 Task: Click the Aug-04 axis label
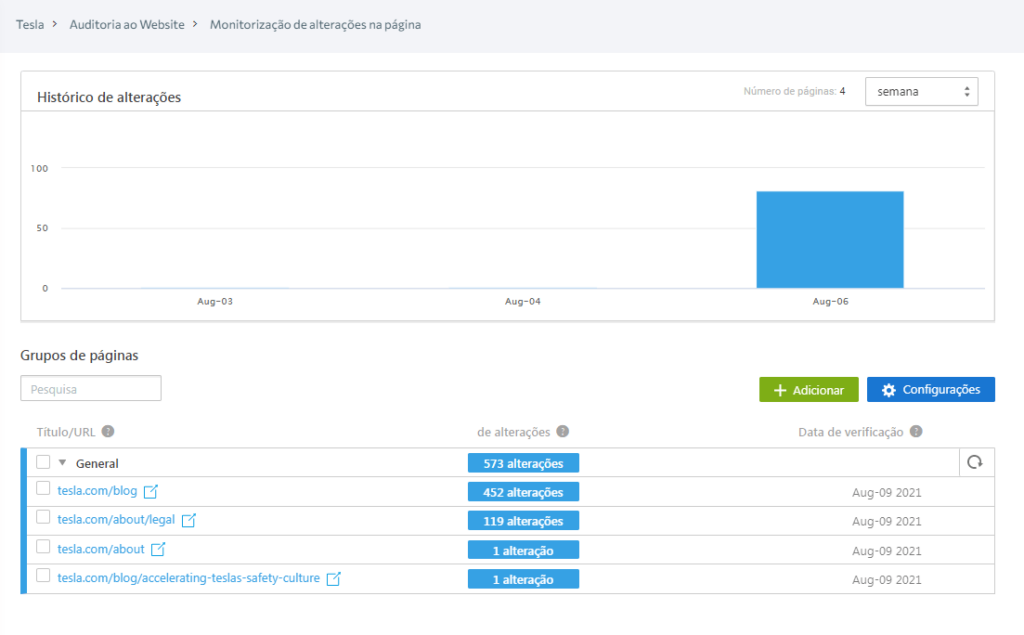522,301
